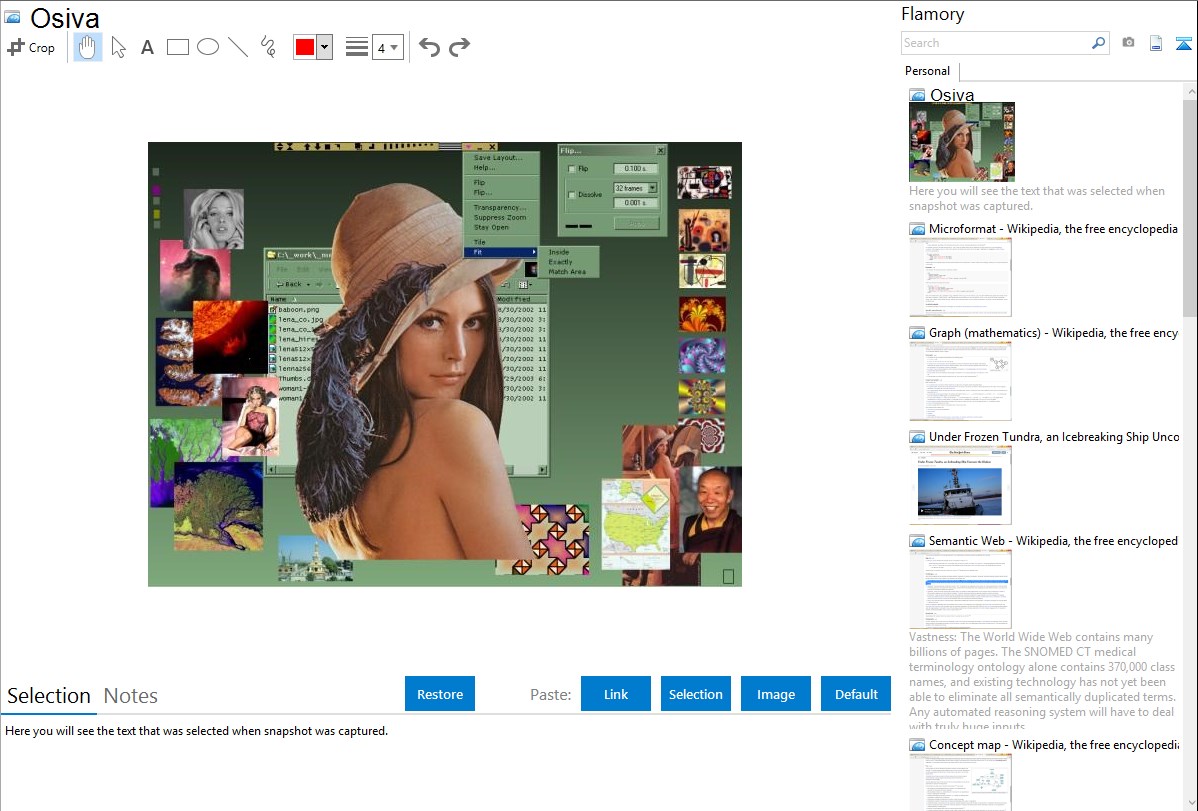Click the icon beside Microformat entry

(x=917, y=229)
